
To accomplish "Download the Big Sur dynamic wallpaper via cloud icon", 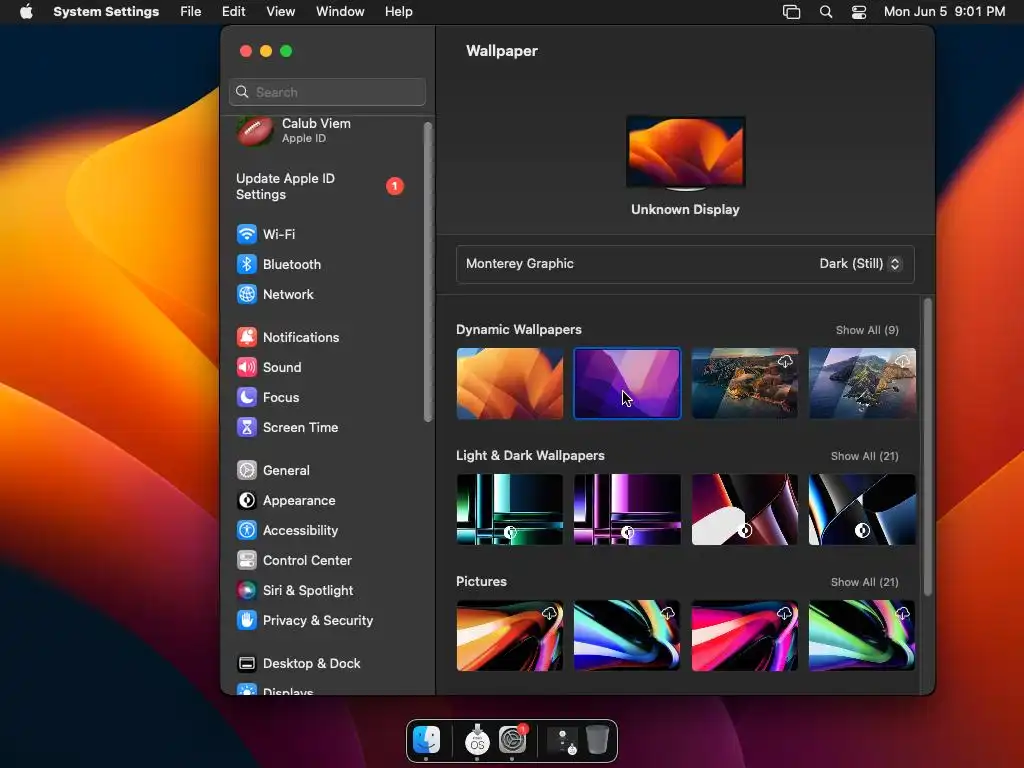I will [785, 361].
